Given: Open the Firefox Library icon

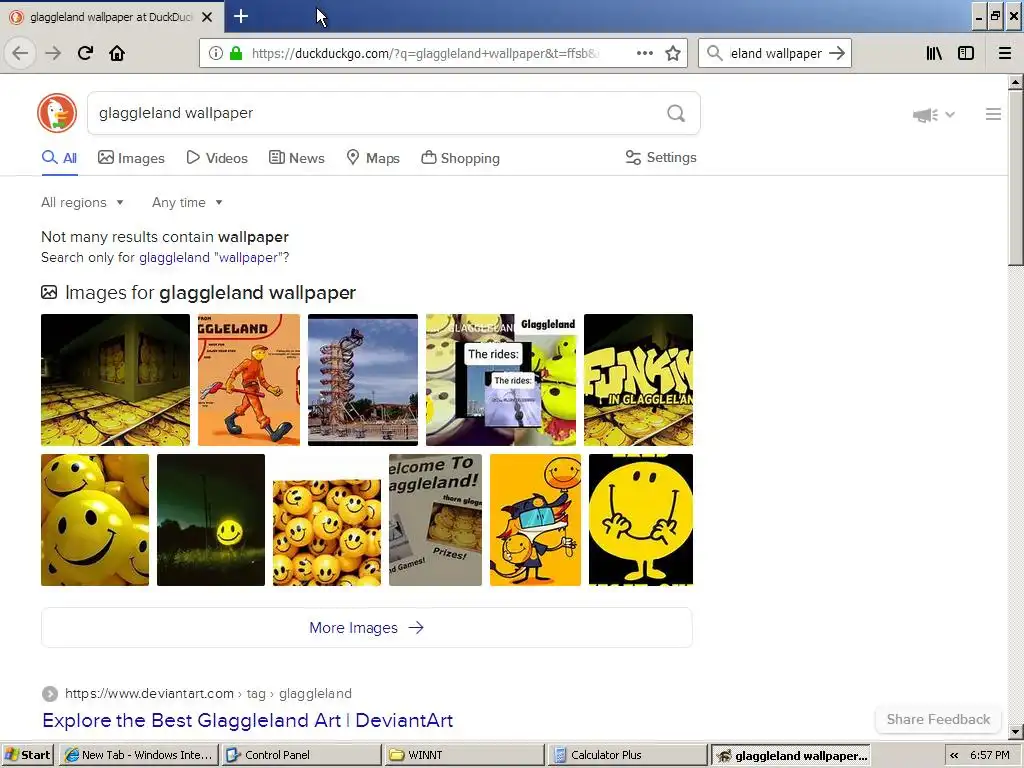Looking at the screenshot, I should click(934, 53).
